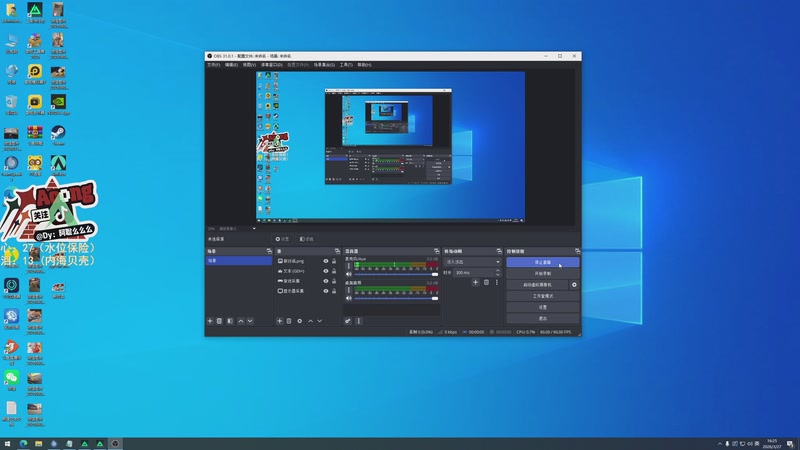
Task: Open the 文件(F) menu
Action: [x=213, y=65]
